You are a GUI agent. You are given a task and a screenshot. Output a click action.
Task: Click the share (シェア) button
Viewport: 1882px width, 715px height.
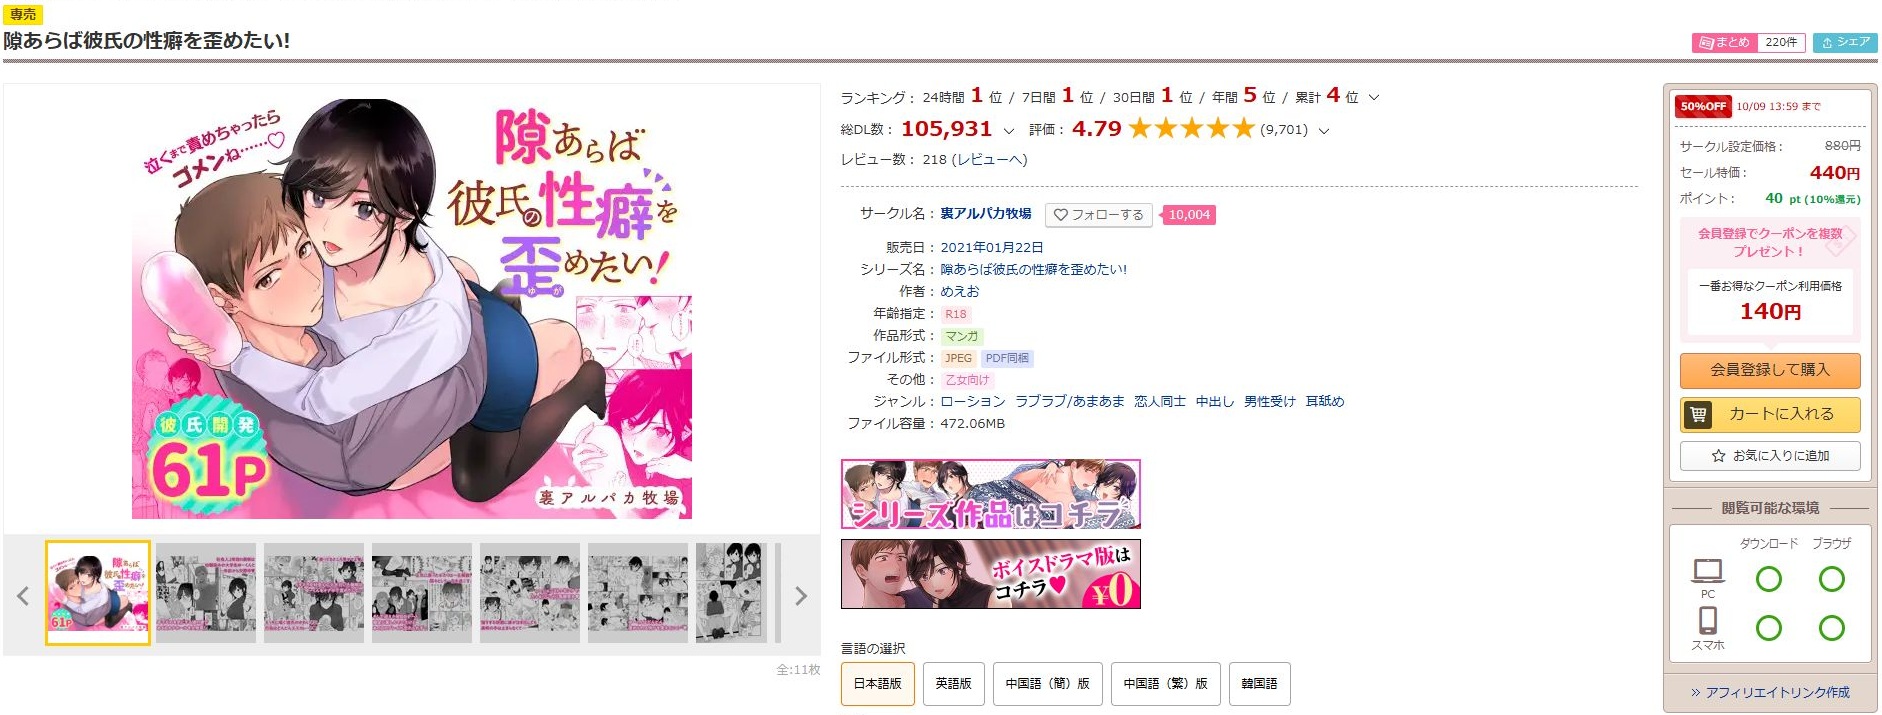click(x=1845, y=43)
